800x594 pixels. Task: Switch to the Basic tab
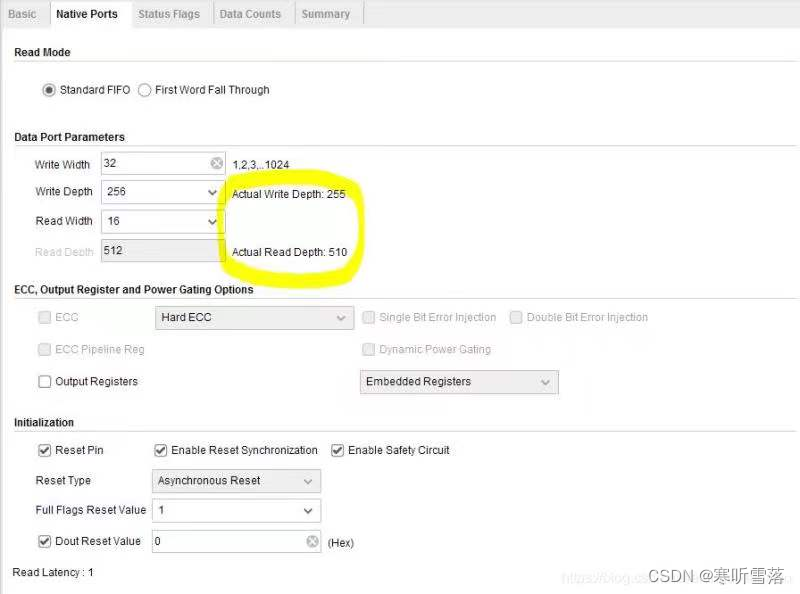click(22, 14)
